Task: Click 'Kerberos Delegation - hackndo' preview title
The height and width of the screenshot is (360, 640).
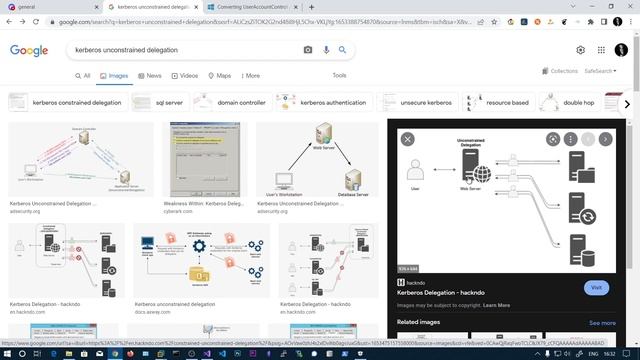Action: [x=441, y=293]
